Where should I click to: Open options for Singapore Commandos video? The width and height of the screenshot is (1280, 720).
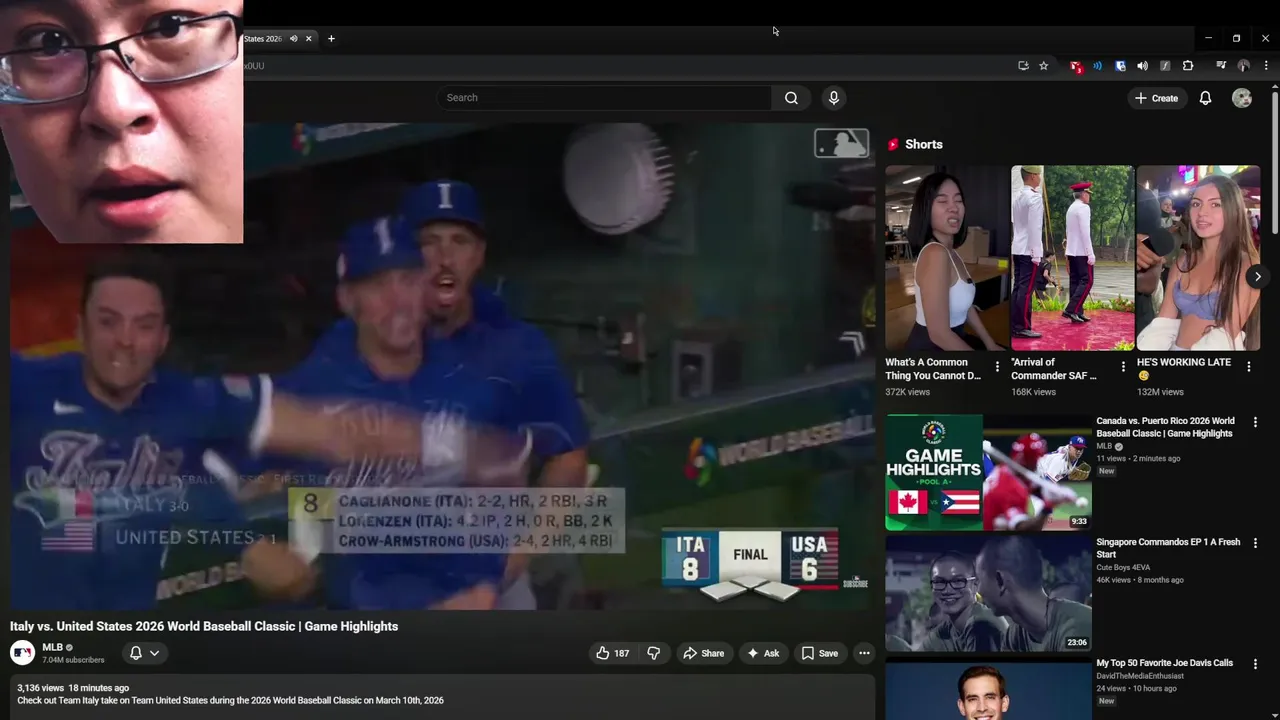pos(1255,543)
